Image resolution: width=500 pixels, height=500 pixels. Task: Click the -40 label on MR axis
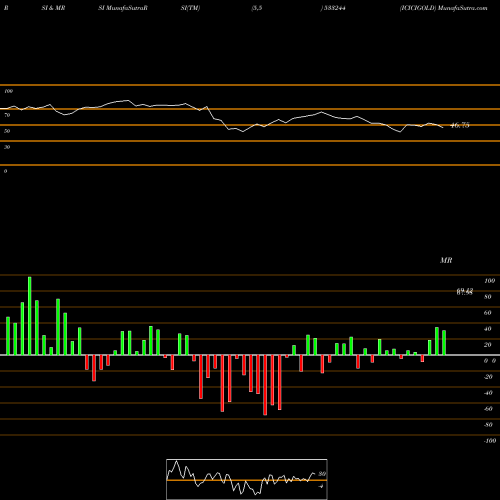click(x=488, y=393)
